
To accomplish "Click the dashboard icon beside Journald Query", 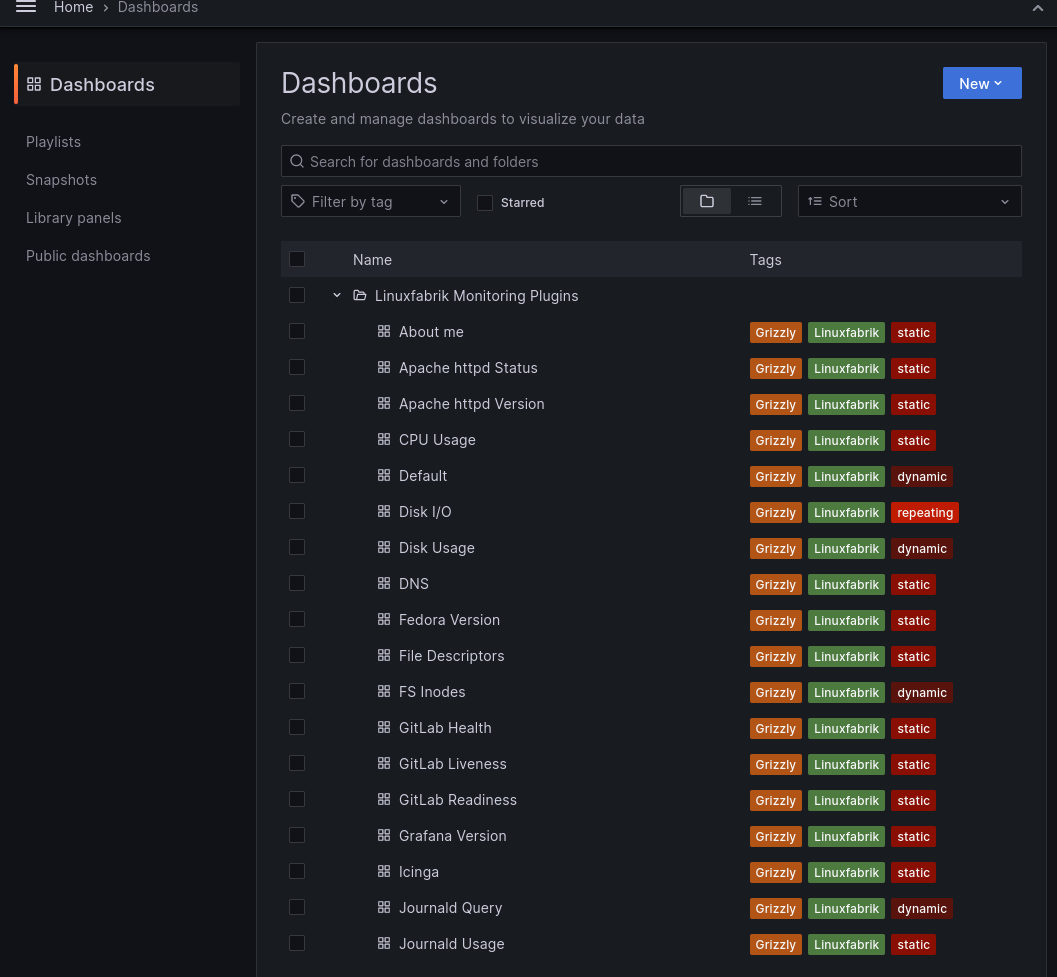I will tap(384, 907).
